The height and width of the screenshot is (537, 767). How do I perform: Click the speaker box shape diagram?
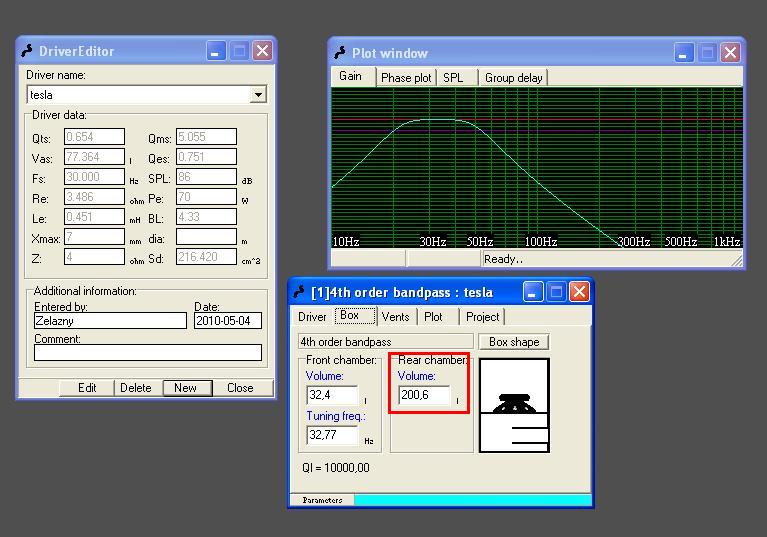(514, 405)
